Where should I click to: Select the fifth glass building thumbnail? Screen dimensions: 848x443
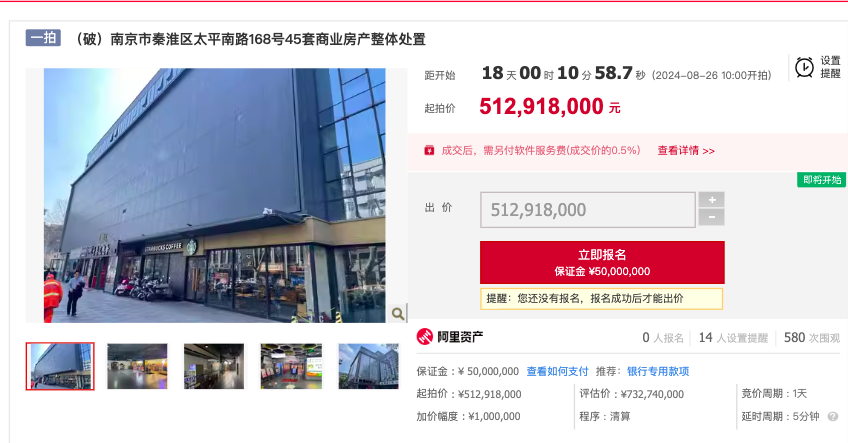click(368, 366)
